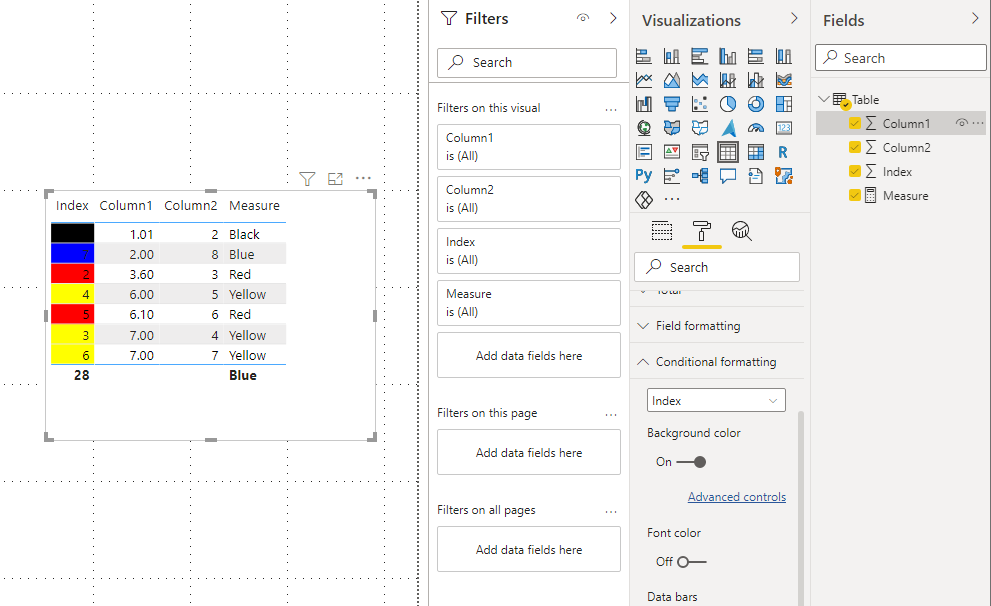991x606 pixels.
Task: Open the Analytics magnifier tab
Action: (x=741, y=231)
